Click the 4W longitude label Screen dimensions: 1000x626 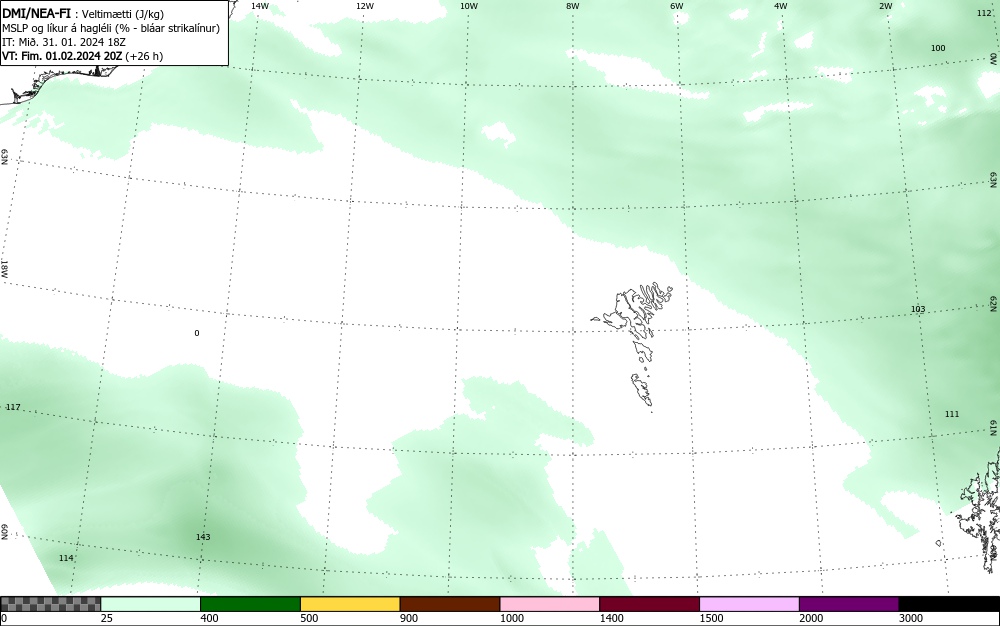pos(781,6)
